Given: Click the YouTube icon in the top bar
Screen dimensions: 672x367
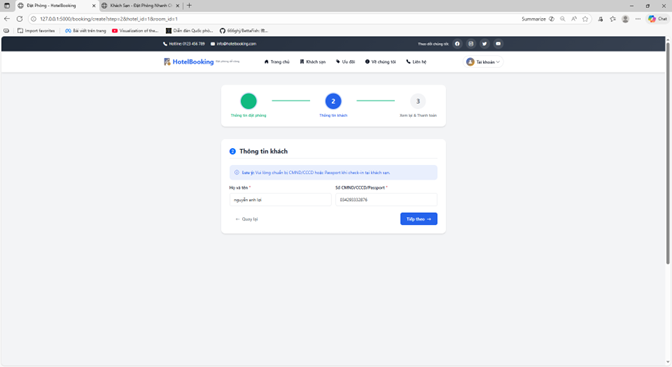Looking at the screenshot, I should coord(498,44).
